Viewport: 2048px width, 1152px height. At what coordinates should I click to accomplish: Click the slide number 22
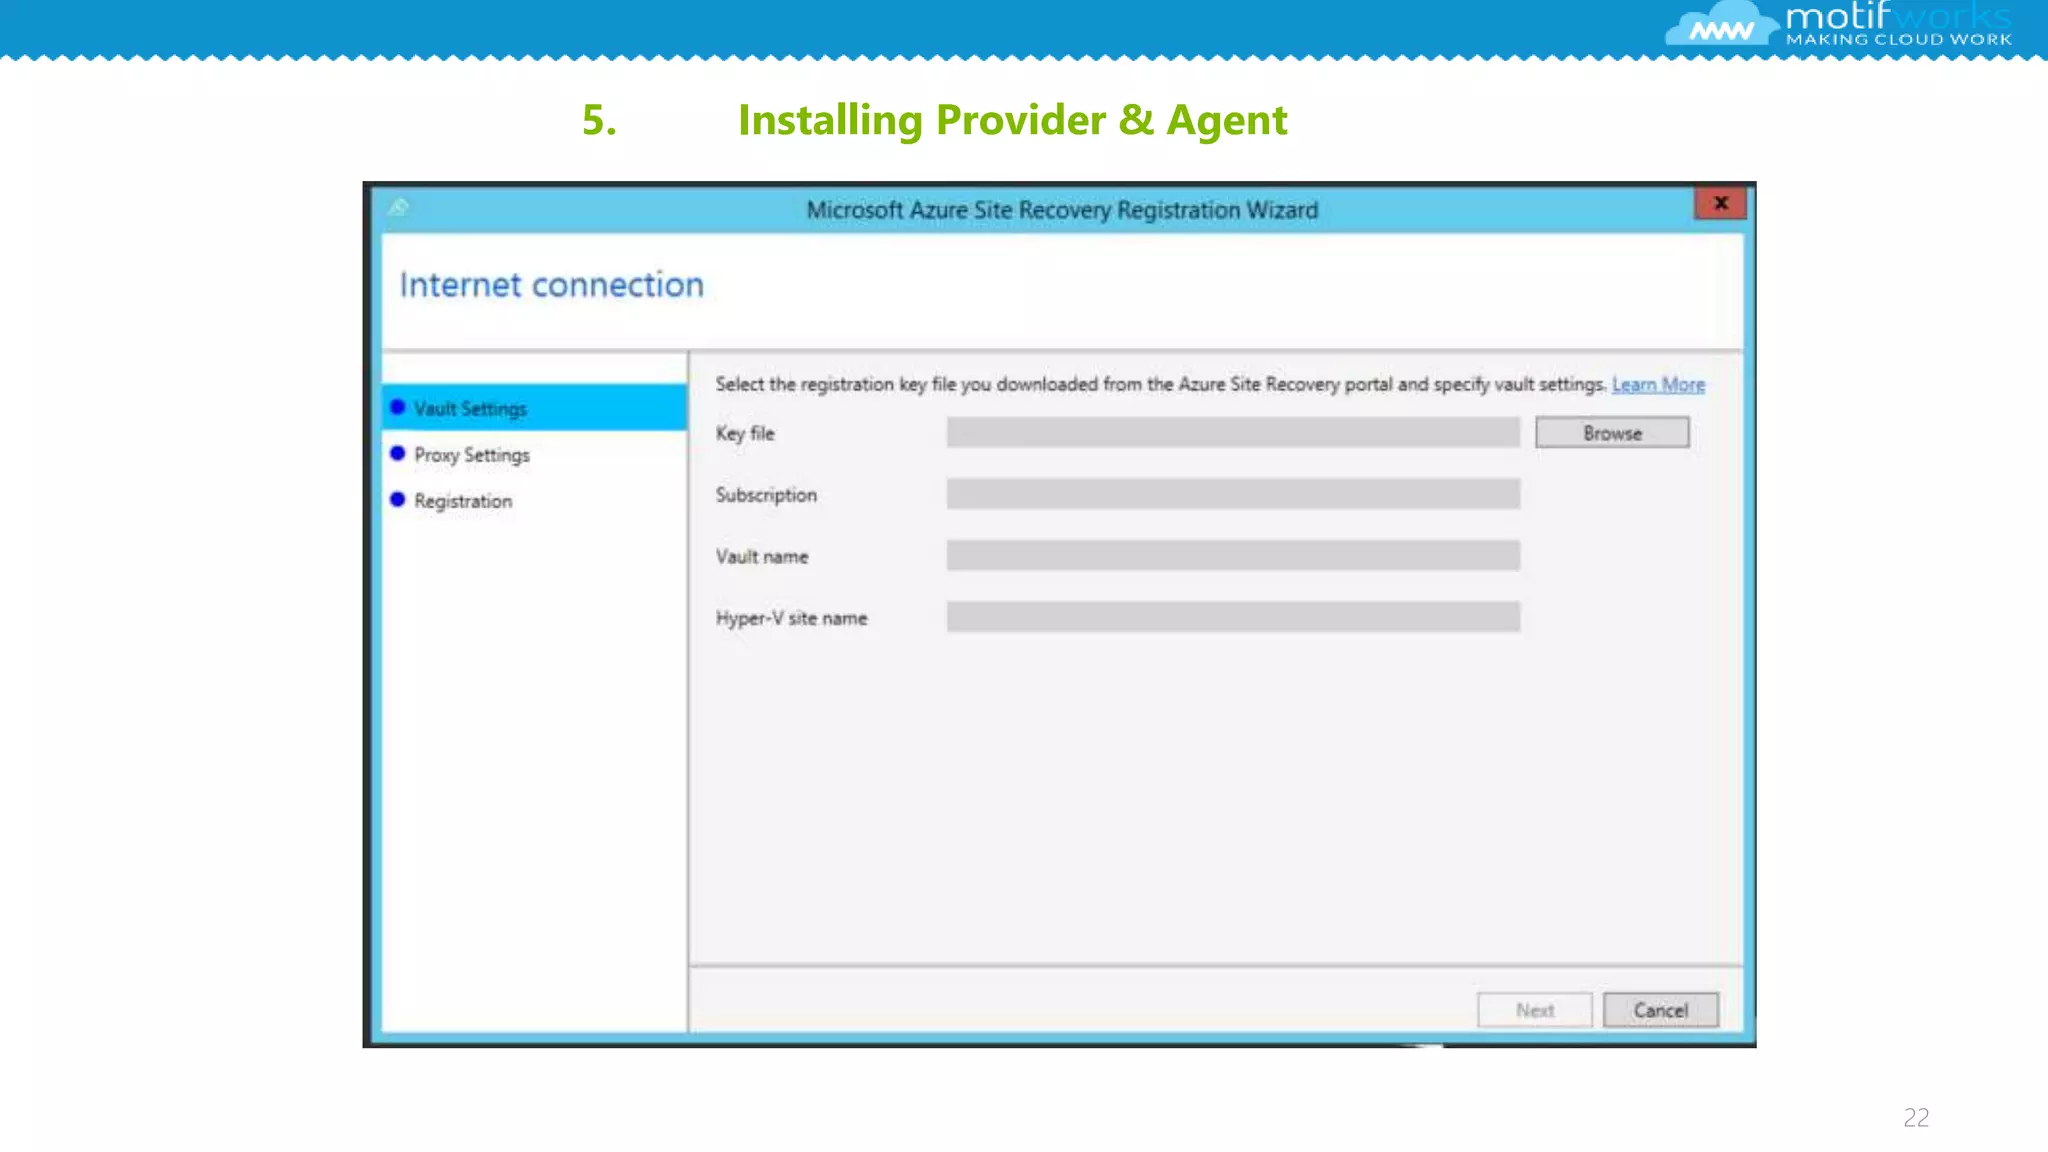tap(1916, 1117)
